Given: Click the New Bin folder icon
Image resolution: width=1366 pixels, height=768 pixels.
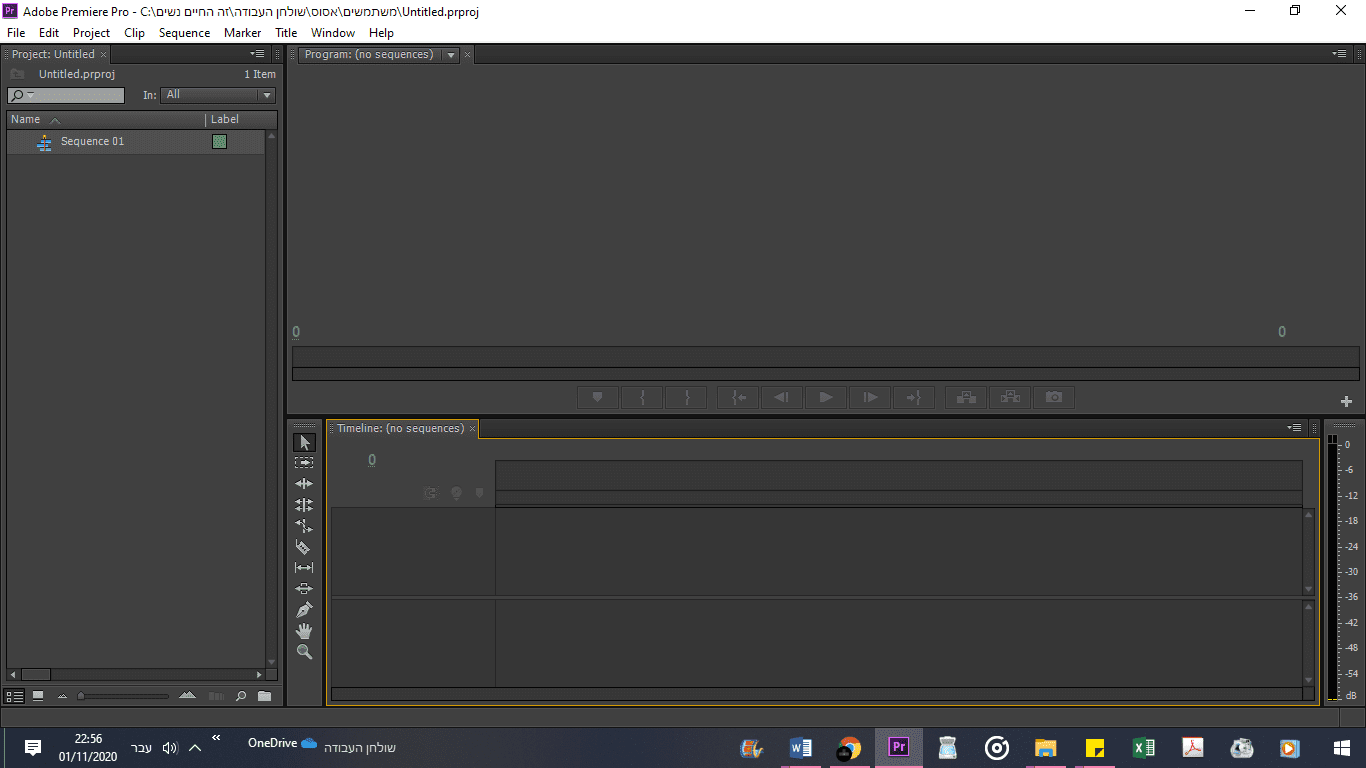Looking at the screenshot, I should [264, 696].
